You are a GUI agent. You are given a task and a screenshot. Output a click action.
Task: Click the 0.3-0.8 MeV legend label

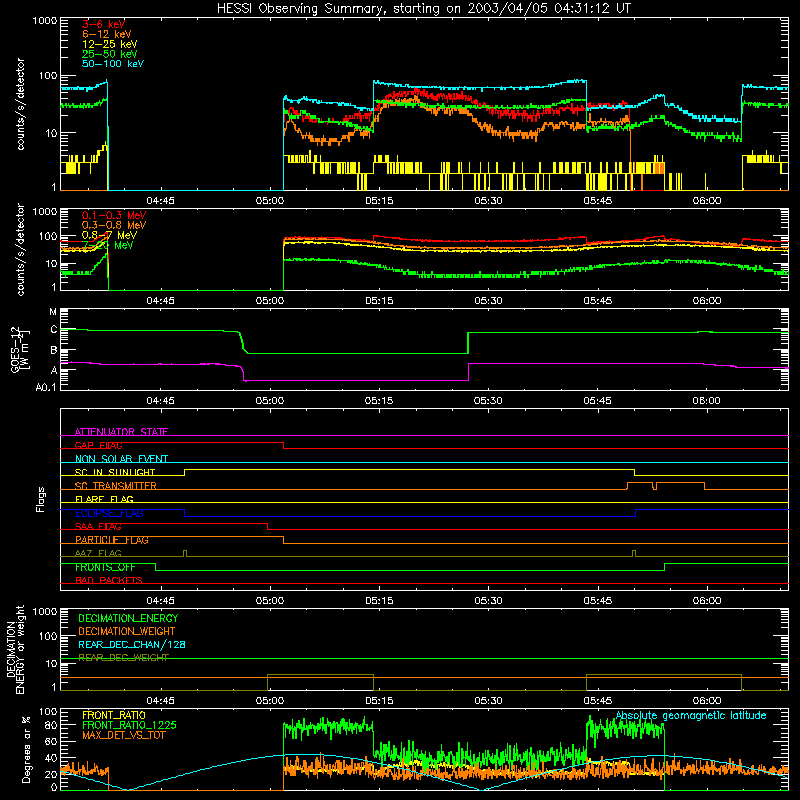pos(114,225)
